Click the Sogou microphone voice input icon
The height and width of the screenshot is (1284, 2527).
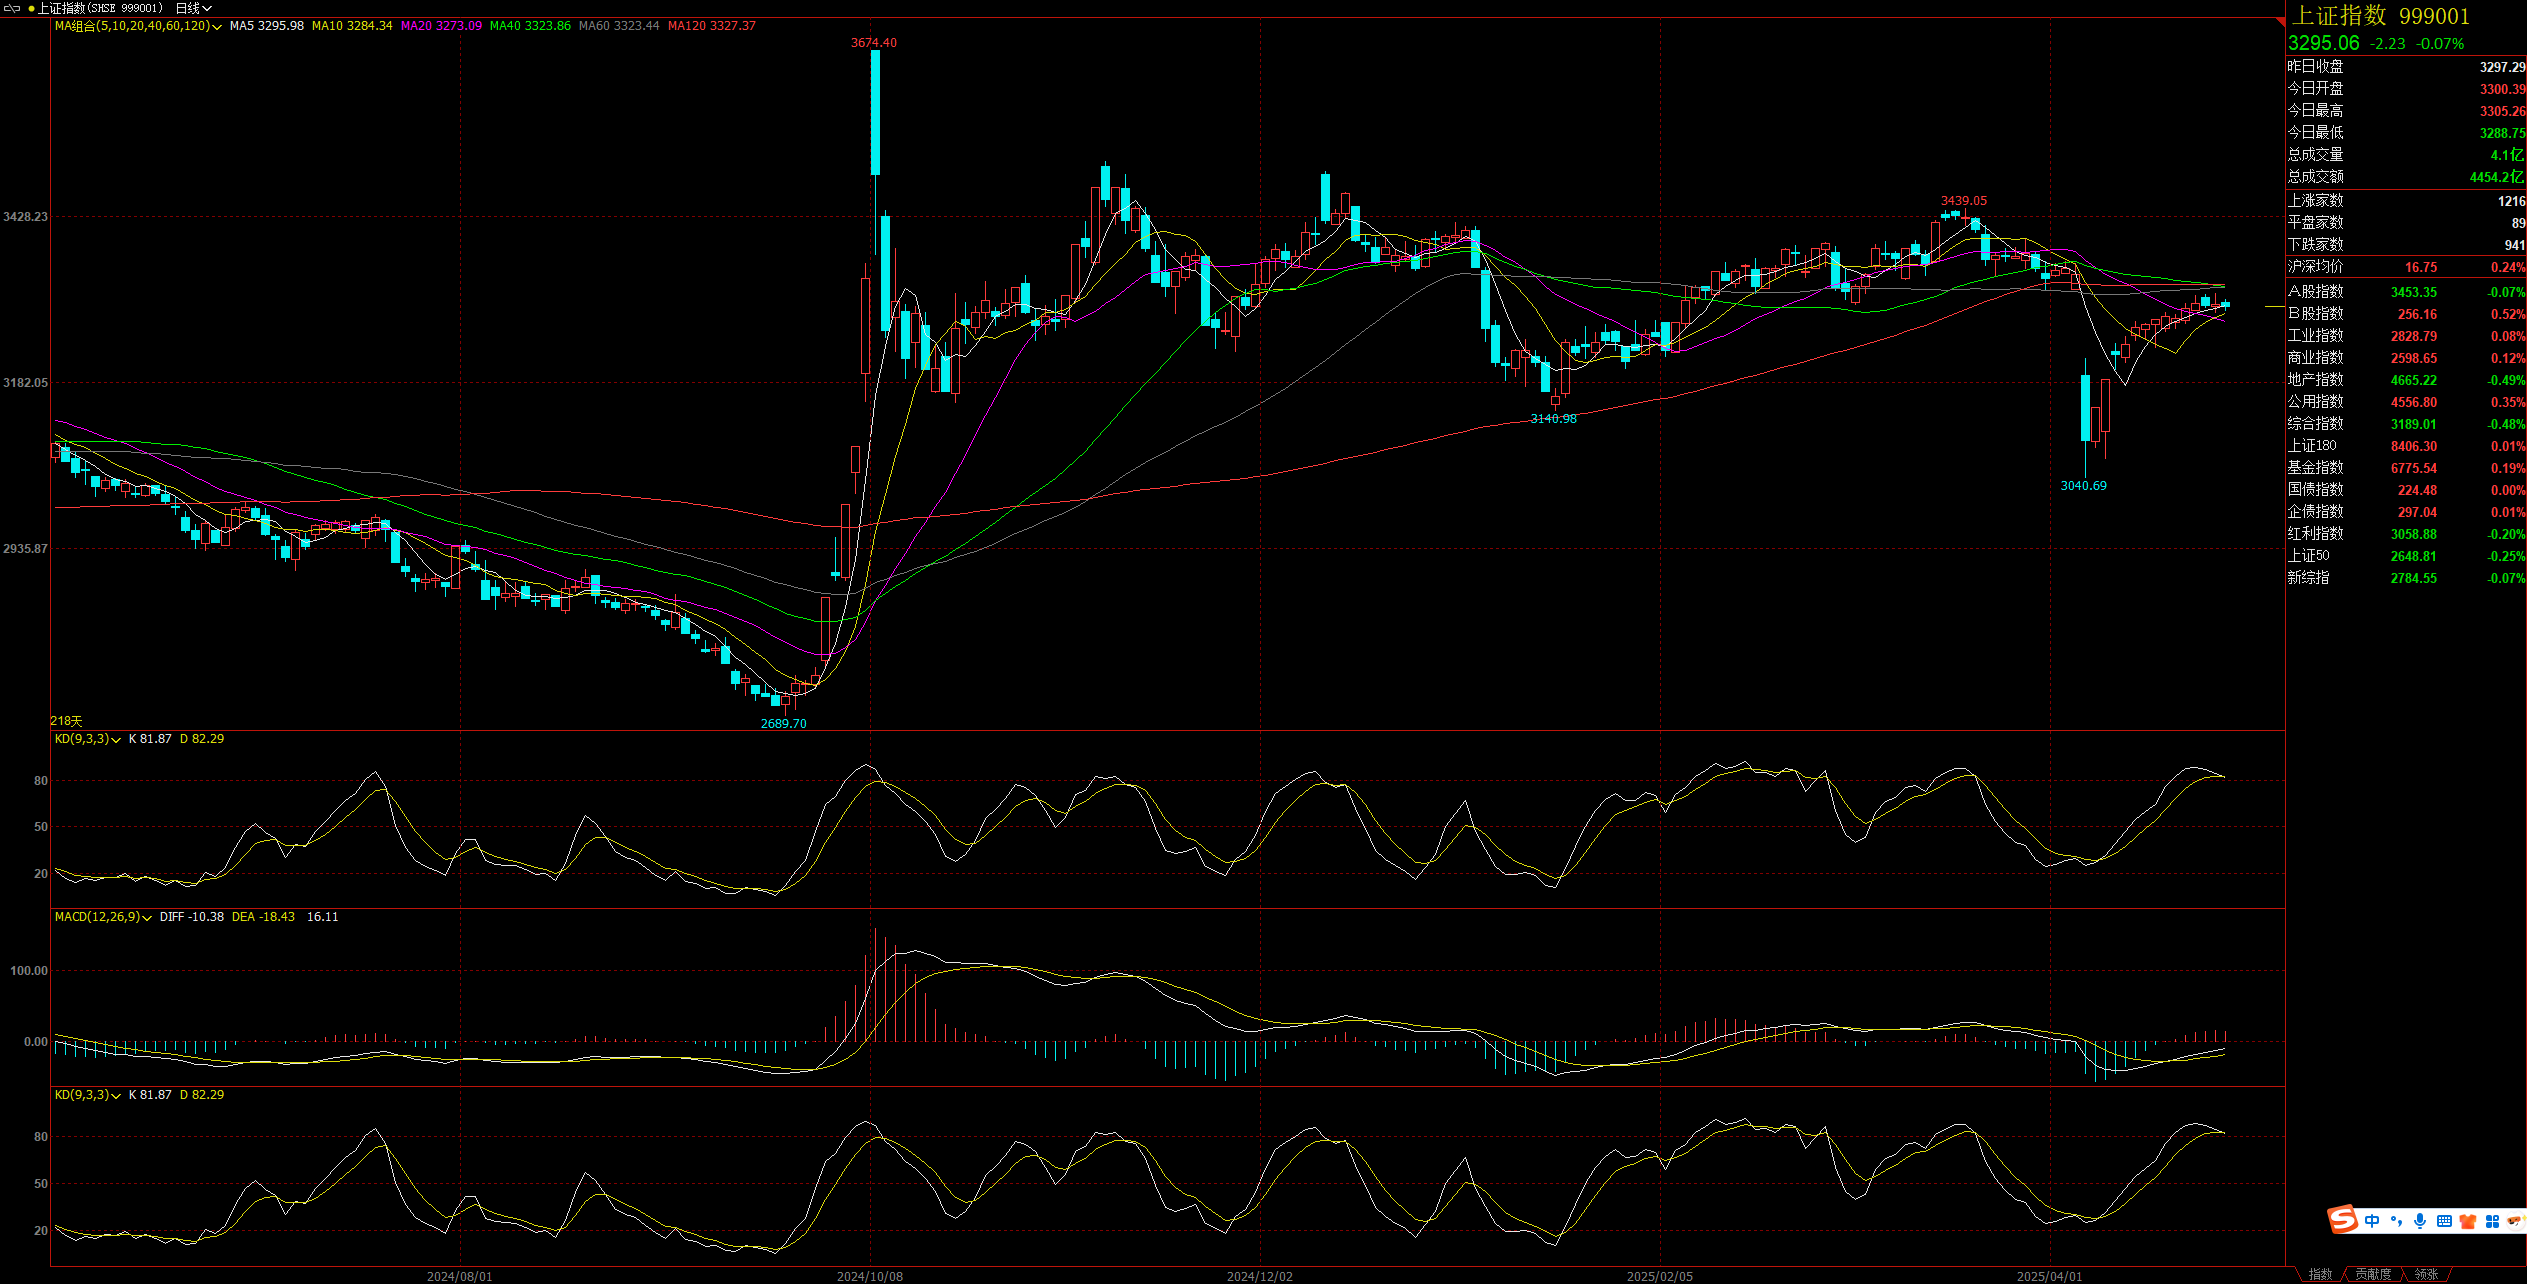coord(2420,1221)
